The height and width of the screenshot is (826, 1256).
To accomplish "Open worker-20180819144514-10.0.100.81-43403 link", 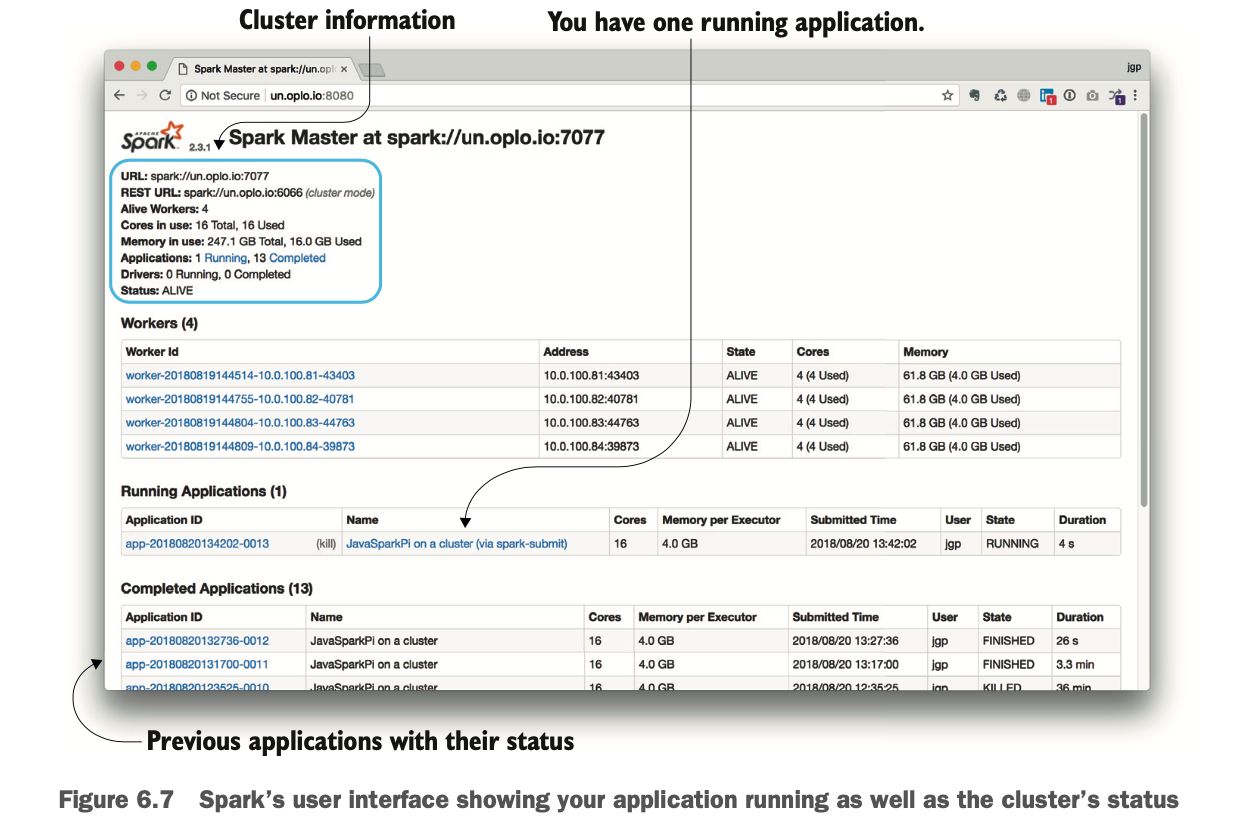I will (240, 376).
